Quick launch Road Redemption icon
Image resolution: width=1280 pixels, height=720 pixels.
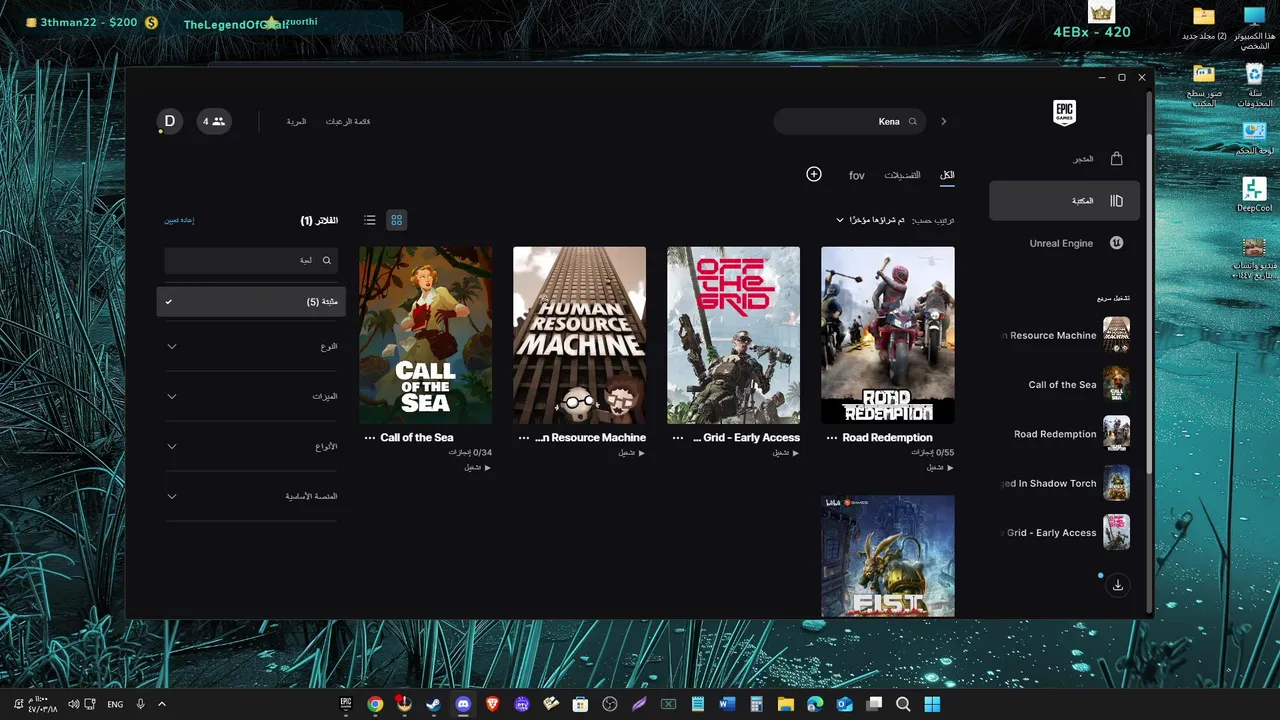click(x=1116, y=434)
